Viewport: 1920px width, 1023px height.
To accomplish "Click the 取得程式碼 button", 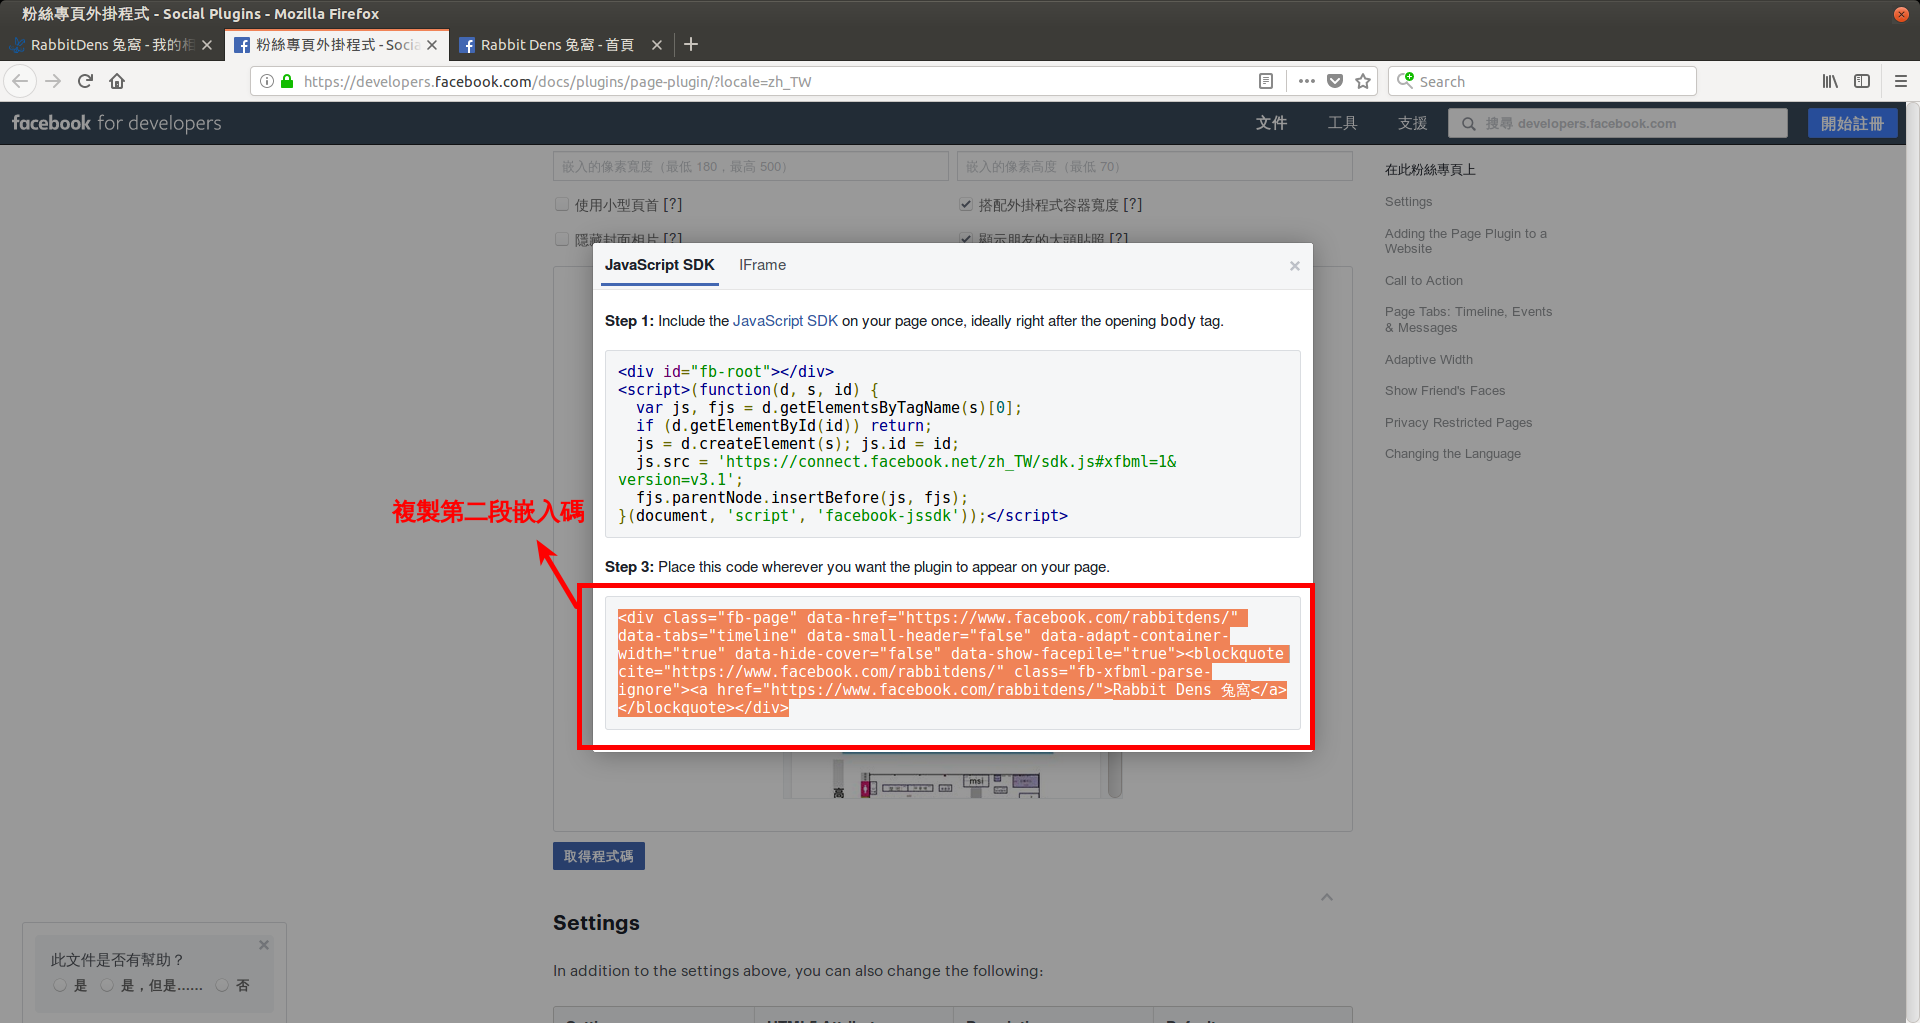I will coord(598,856).
